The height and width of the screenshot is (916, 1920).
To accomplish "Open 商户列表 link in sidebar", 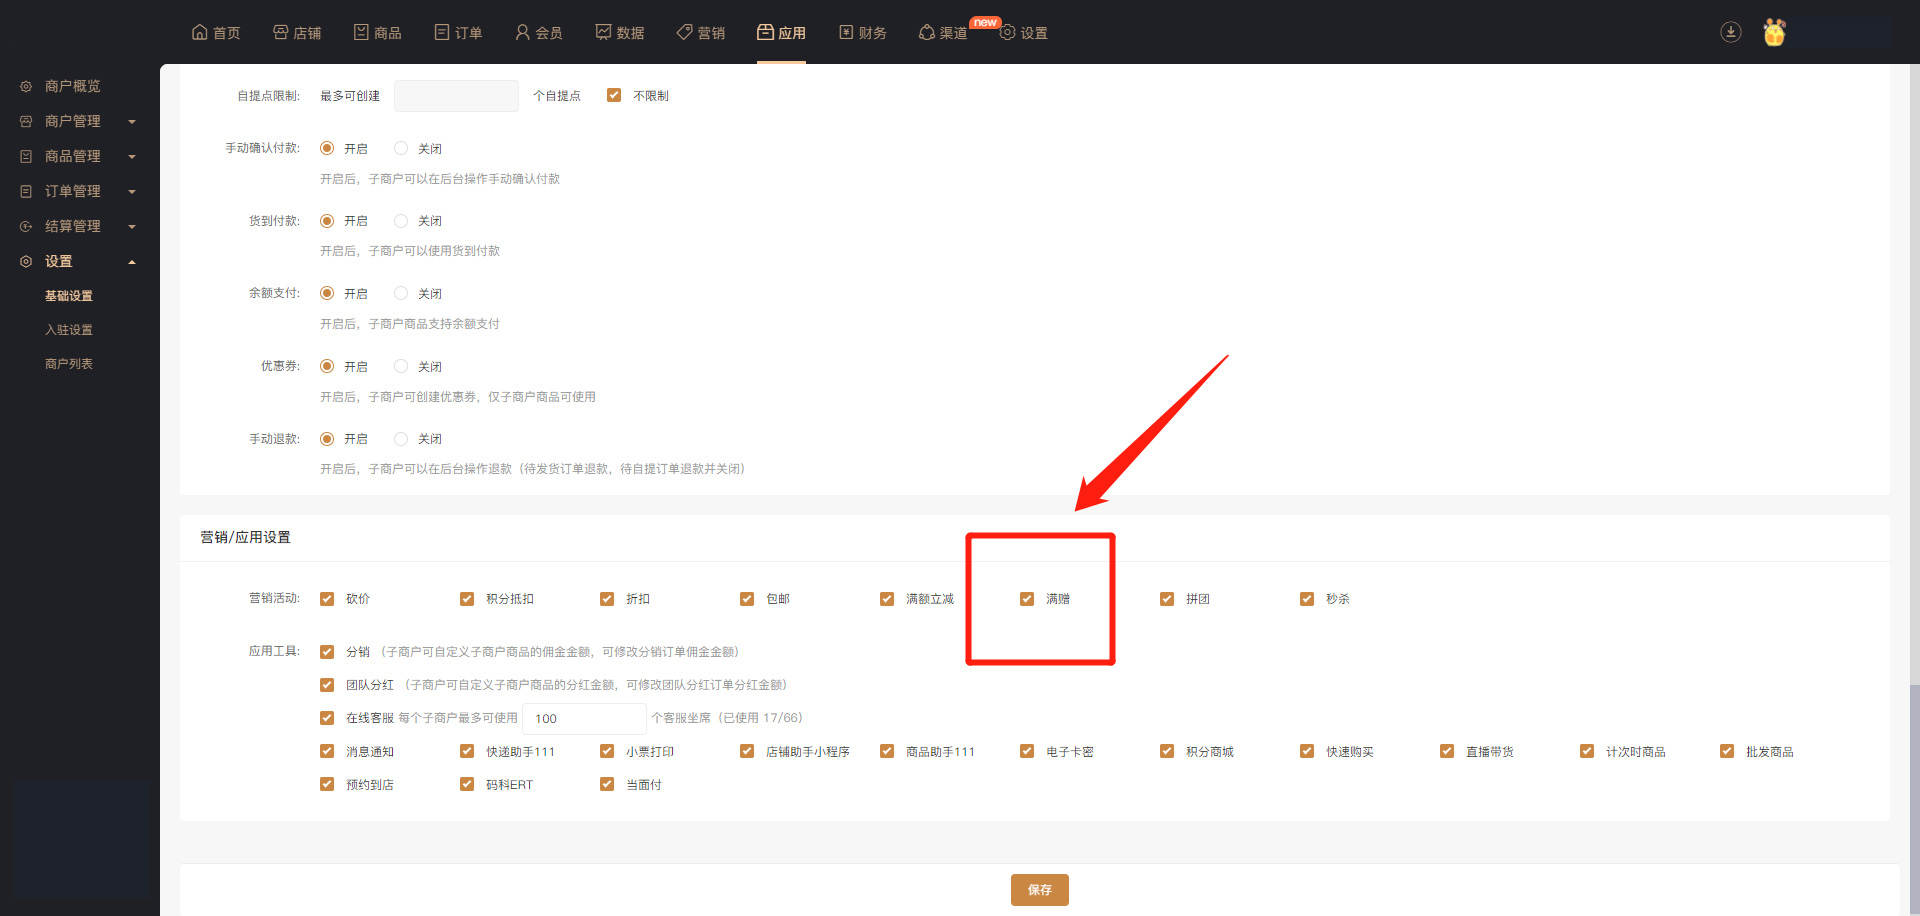I will [x=69, y=364].
